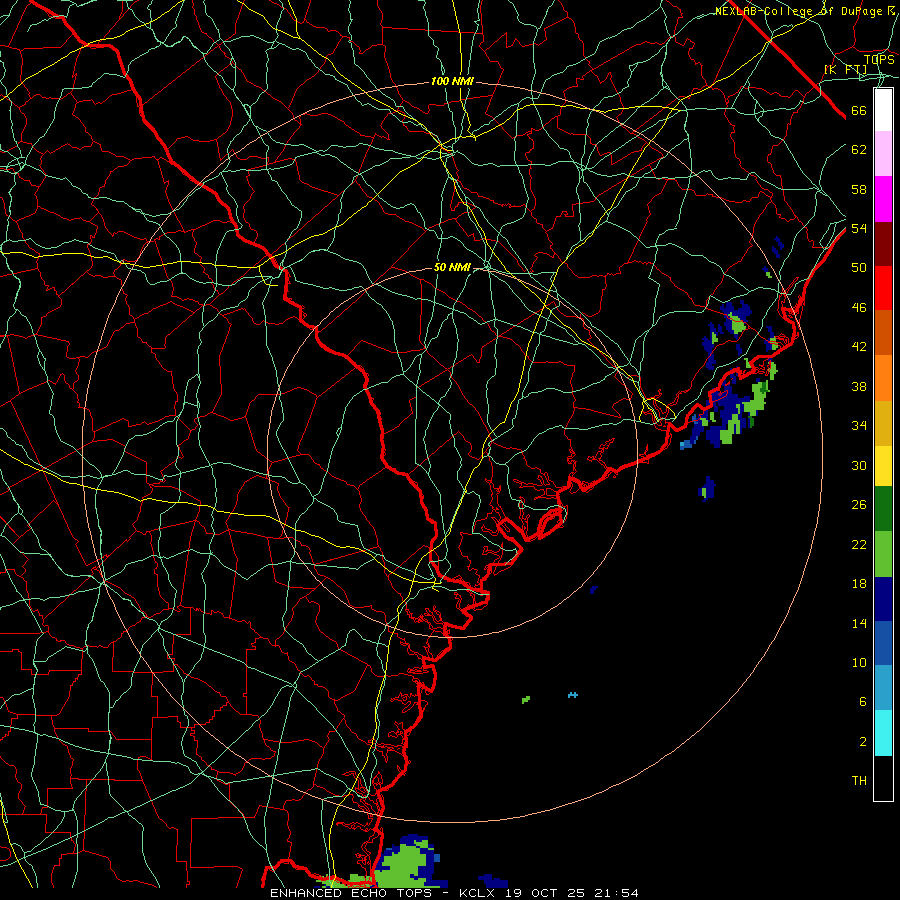Select the "38" legend value
Screen dimensions: 900x900
click(859, 386)
